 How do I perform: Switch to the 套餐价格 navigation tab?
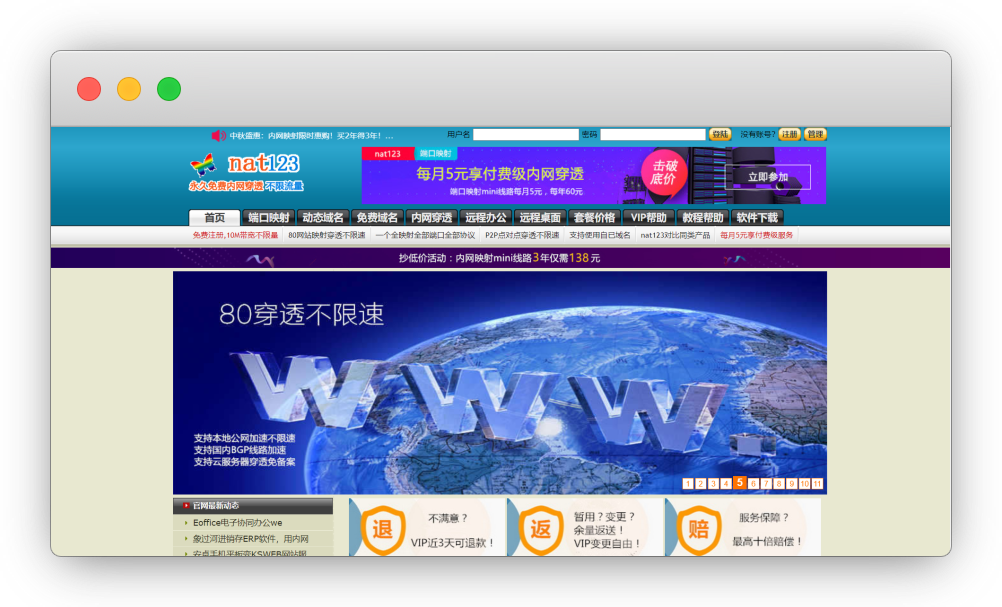593,217
